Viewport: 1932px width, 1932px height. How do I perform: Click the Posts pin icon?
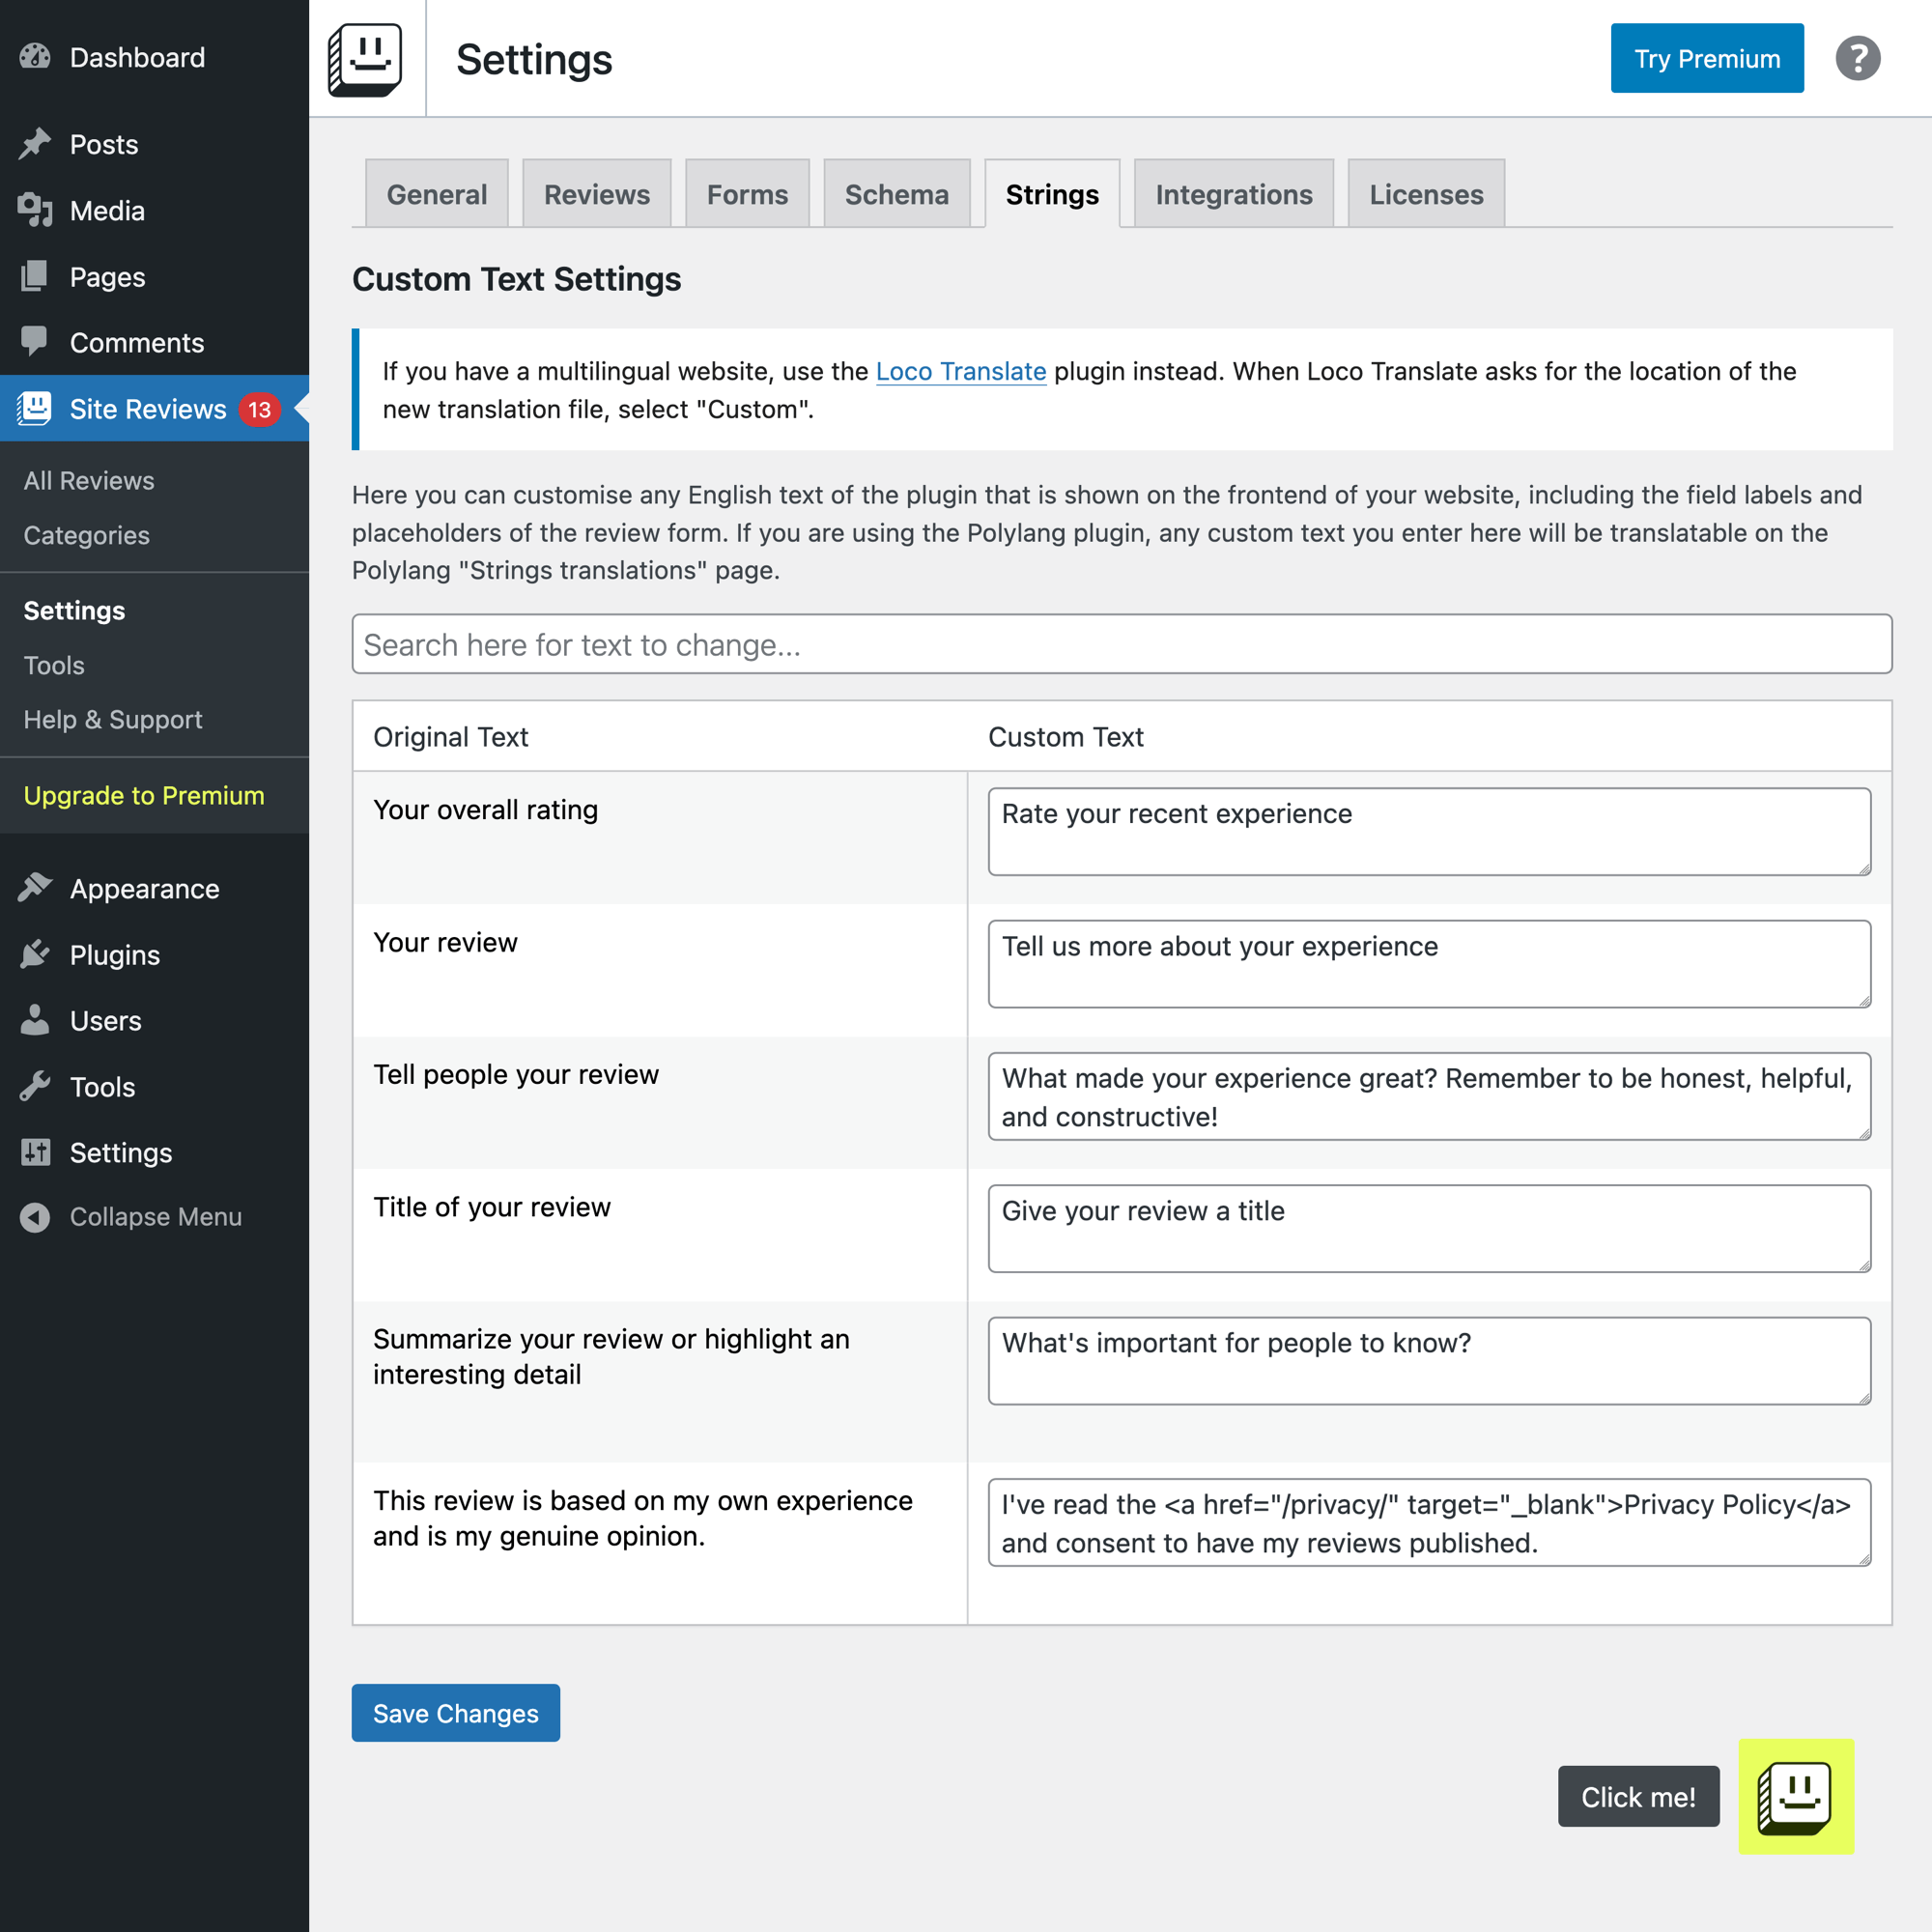coord(35,144)
